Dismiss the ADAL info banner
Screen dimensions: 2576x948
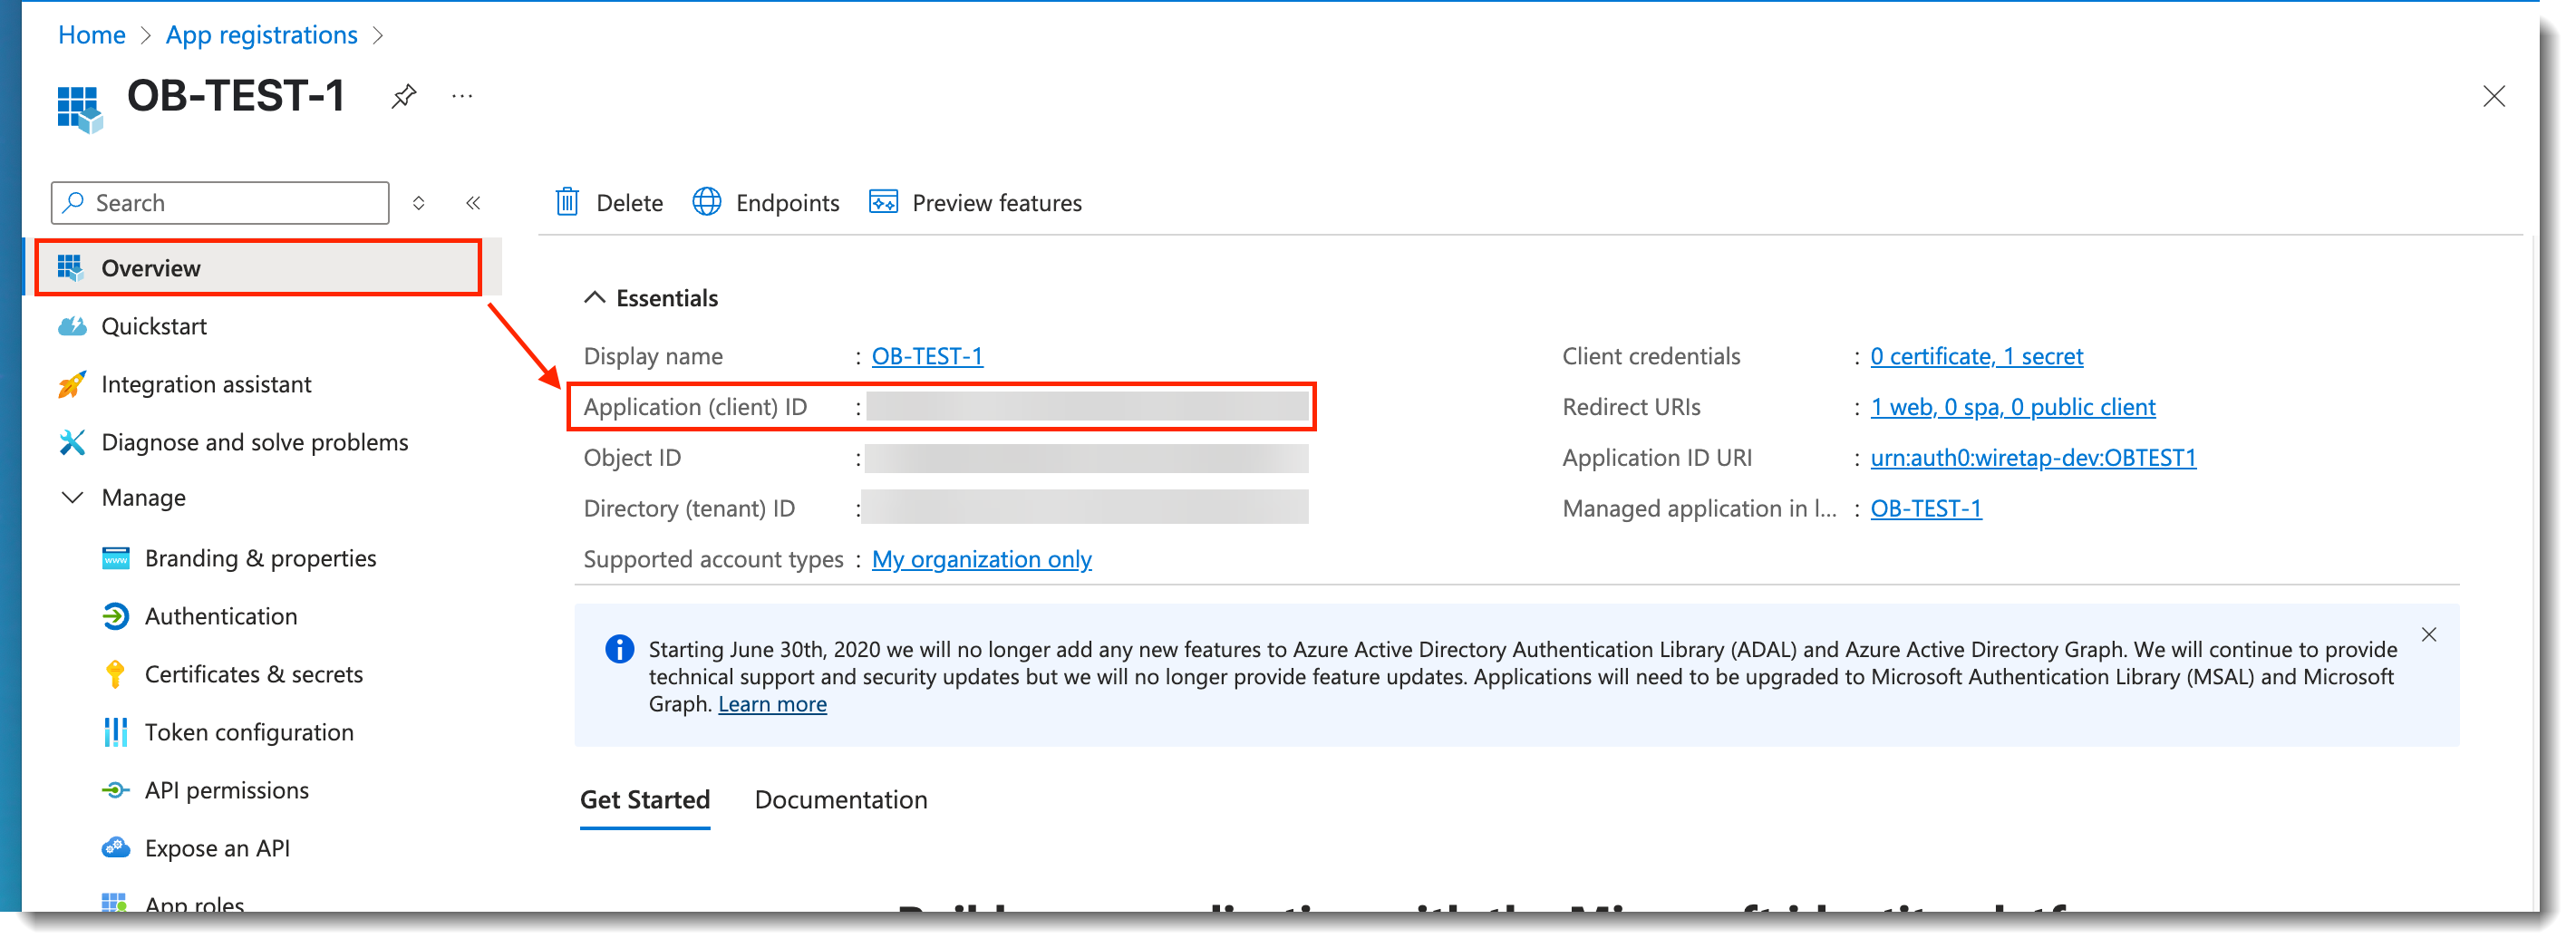pos(2428,634)
